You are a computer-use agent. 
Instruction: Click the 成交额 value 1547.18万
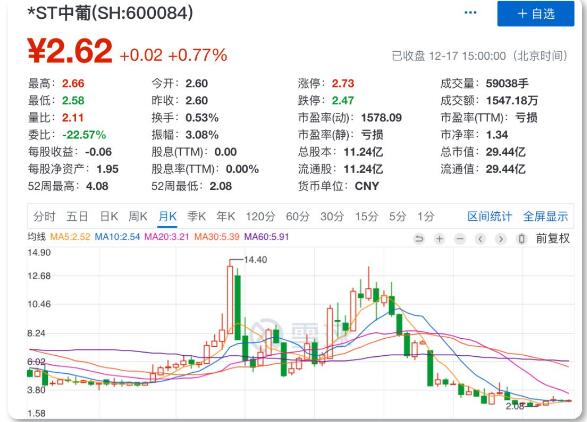tap(512, 100)
